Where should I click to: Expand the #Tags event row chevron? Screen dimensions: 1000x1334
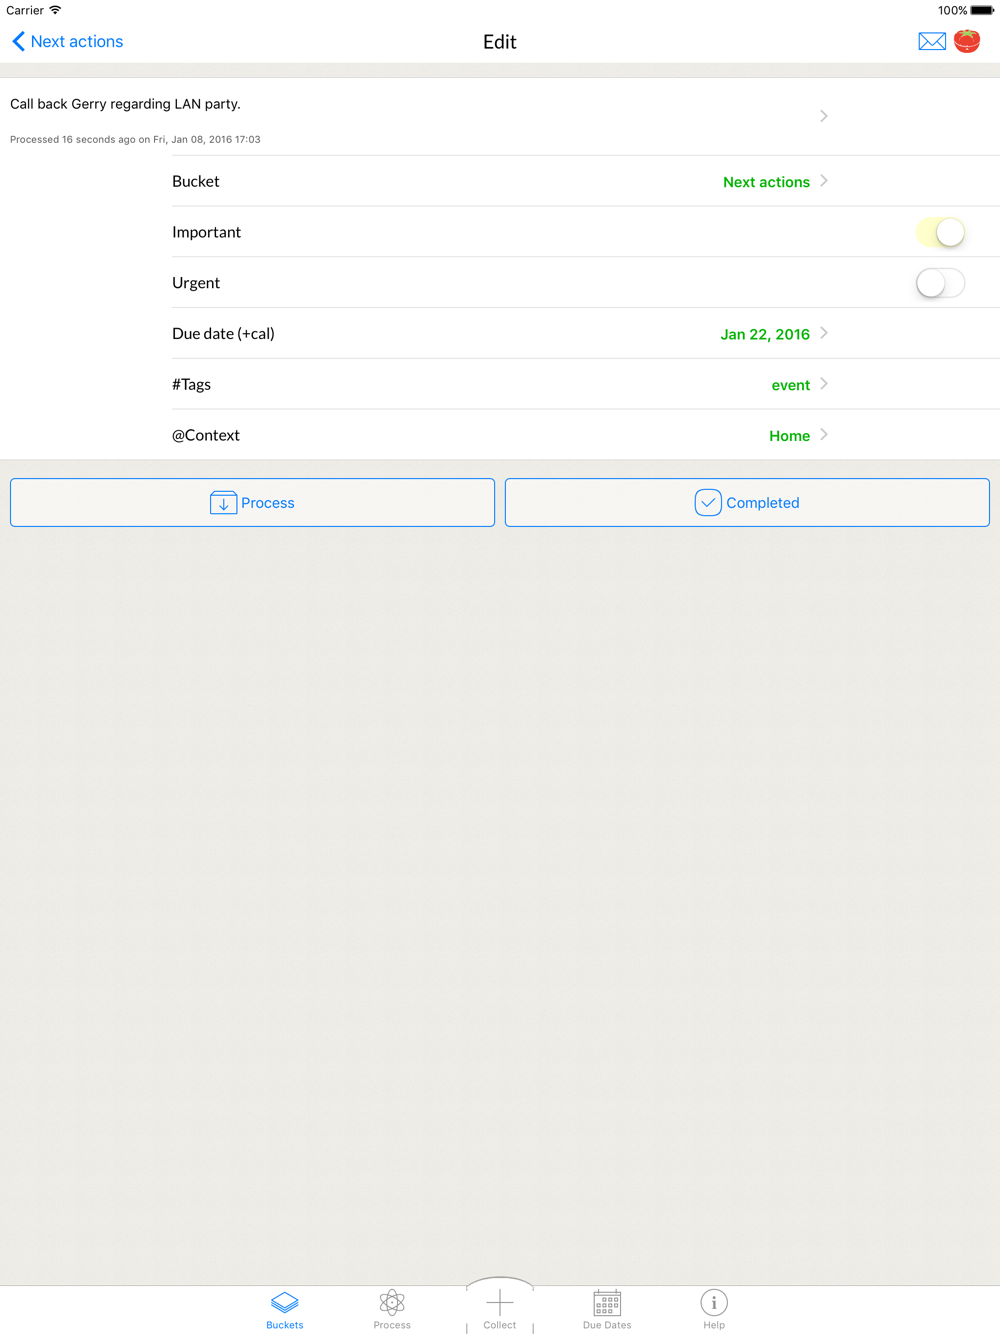click(x=824, y=384)
